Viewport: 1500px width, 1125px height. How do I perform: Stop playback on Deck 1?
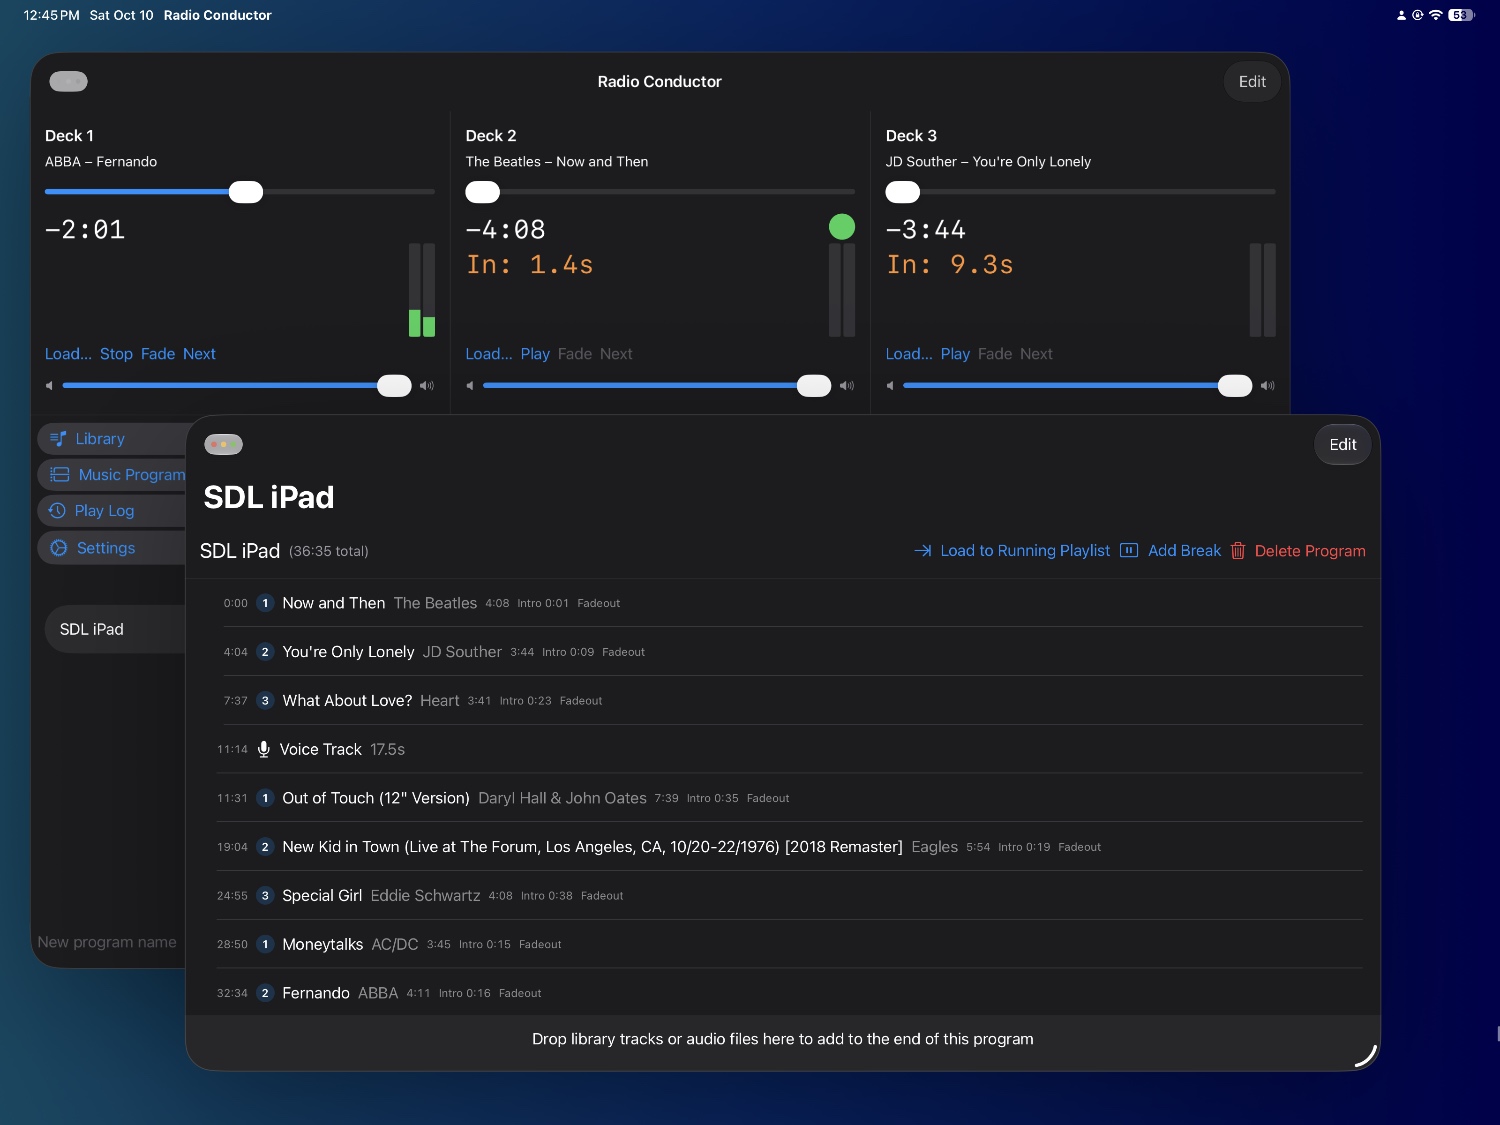pos(116,354)
